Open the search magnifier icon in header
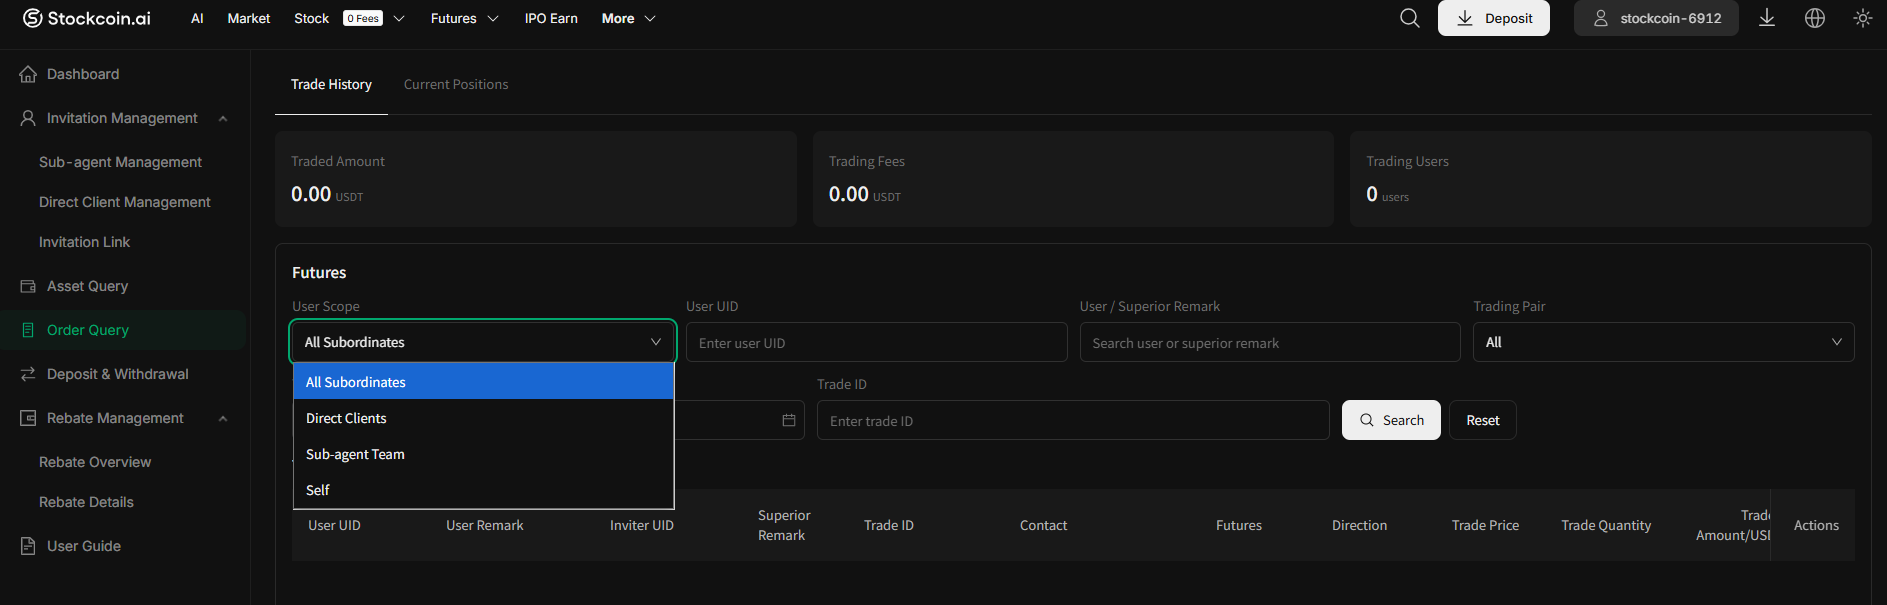Viewport: 1887px width, 605px height. point(1409,18)
